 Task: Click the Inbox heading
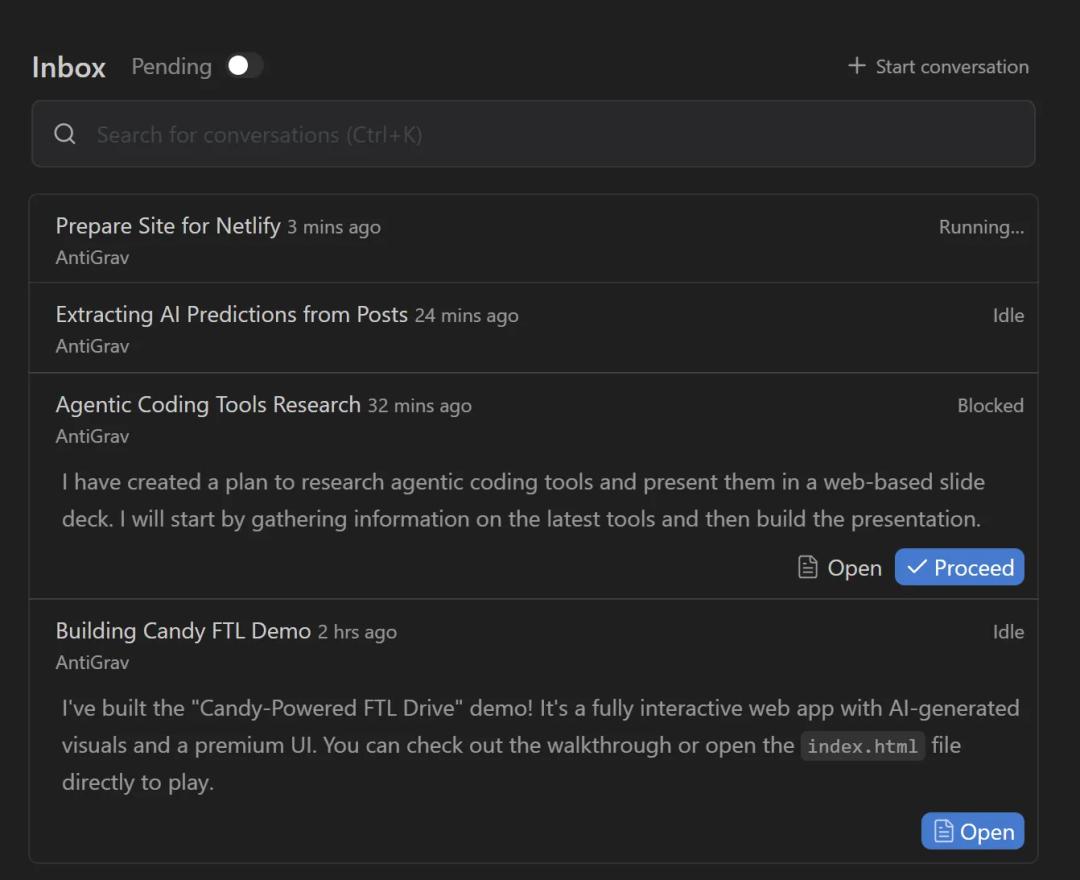(x=69, y=67)
